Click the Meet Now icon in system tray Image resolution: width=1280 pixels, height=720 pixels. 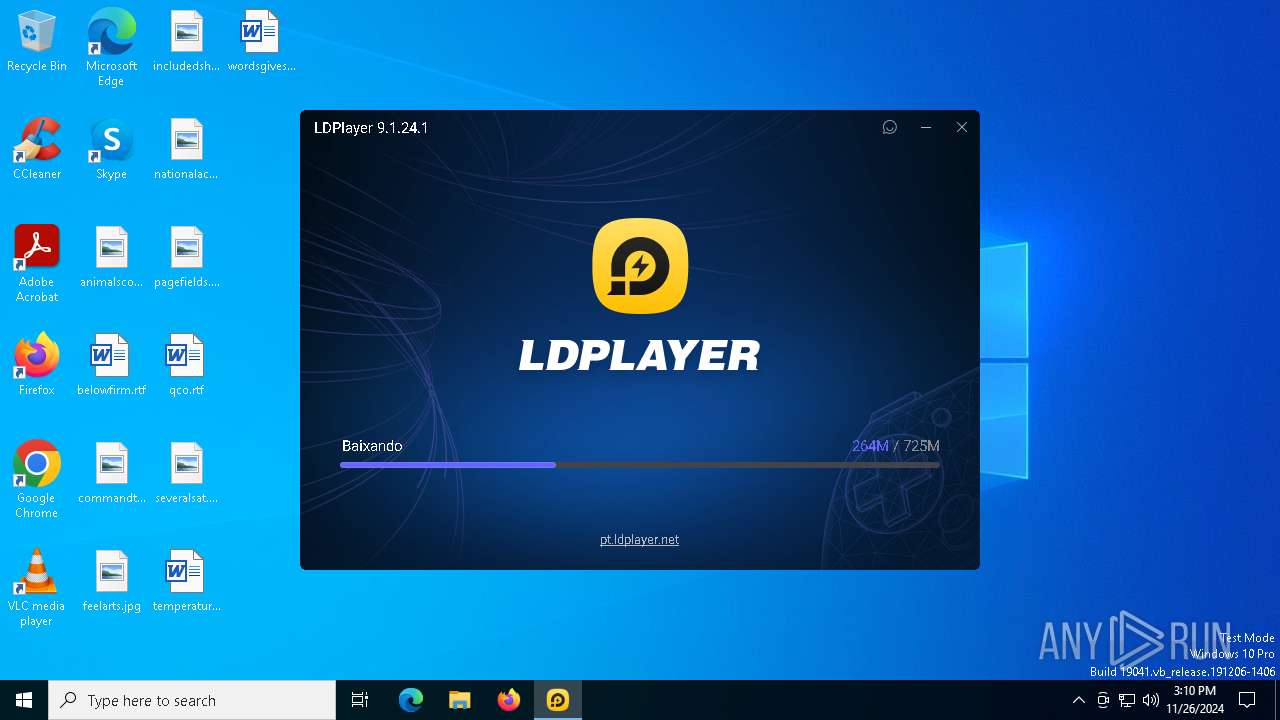[x=1103, y=700]
